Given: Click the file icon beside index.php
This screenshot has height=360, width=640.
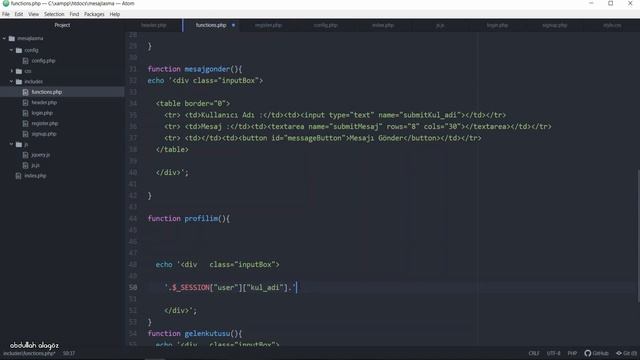Looking at the screenshot, I should (18, 176).
